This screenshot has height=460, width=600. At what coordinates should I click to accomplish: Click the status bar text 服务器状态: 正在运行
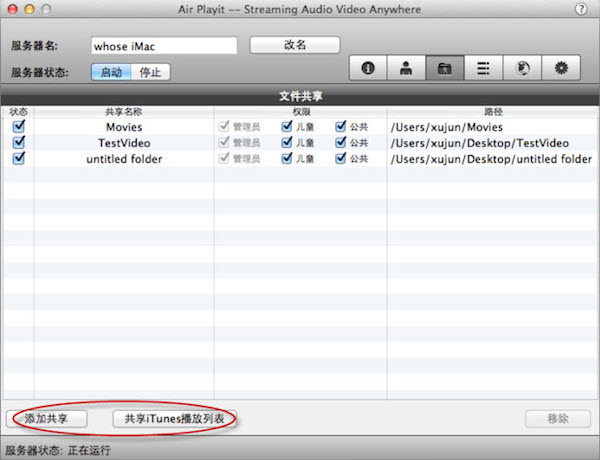coord(58,450)
